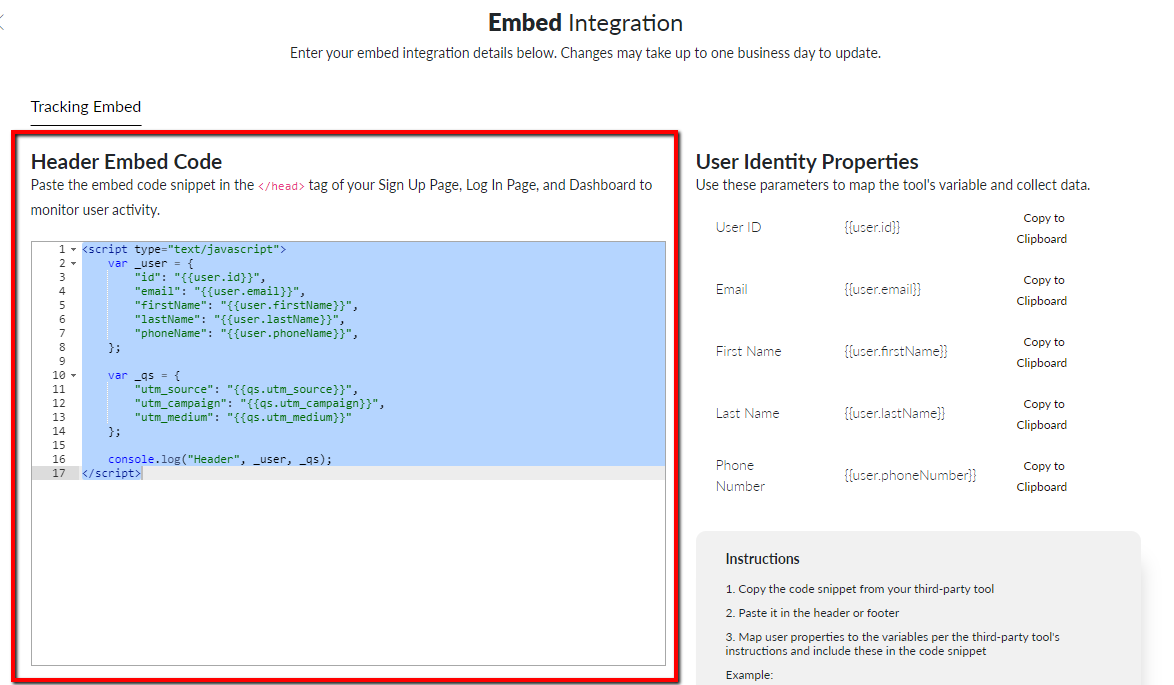Select the {{user.firstName}} parameter text
This screenshot has height=685, width=1174.
click(895, 352)
